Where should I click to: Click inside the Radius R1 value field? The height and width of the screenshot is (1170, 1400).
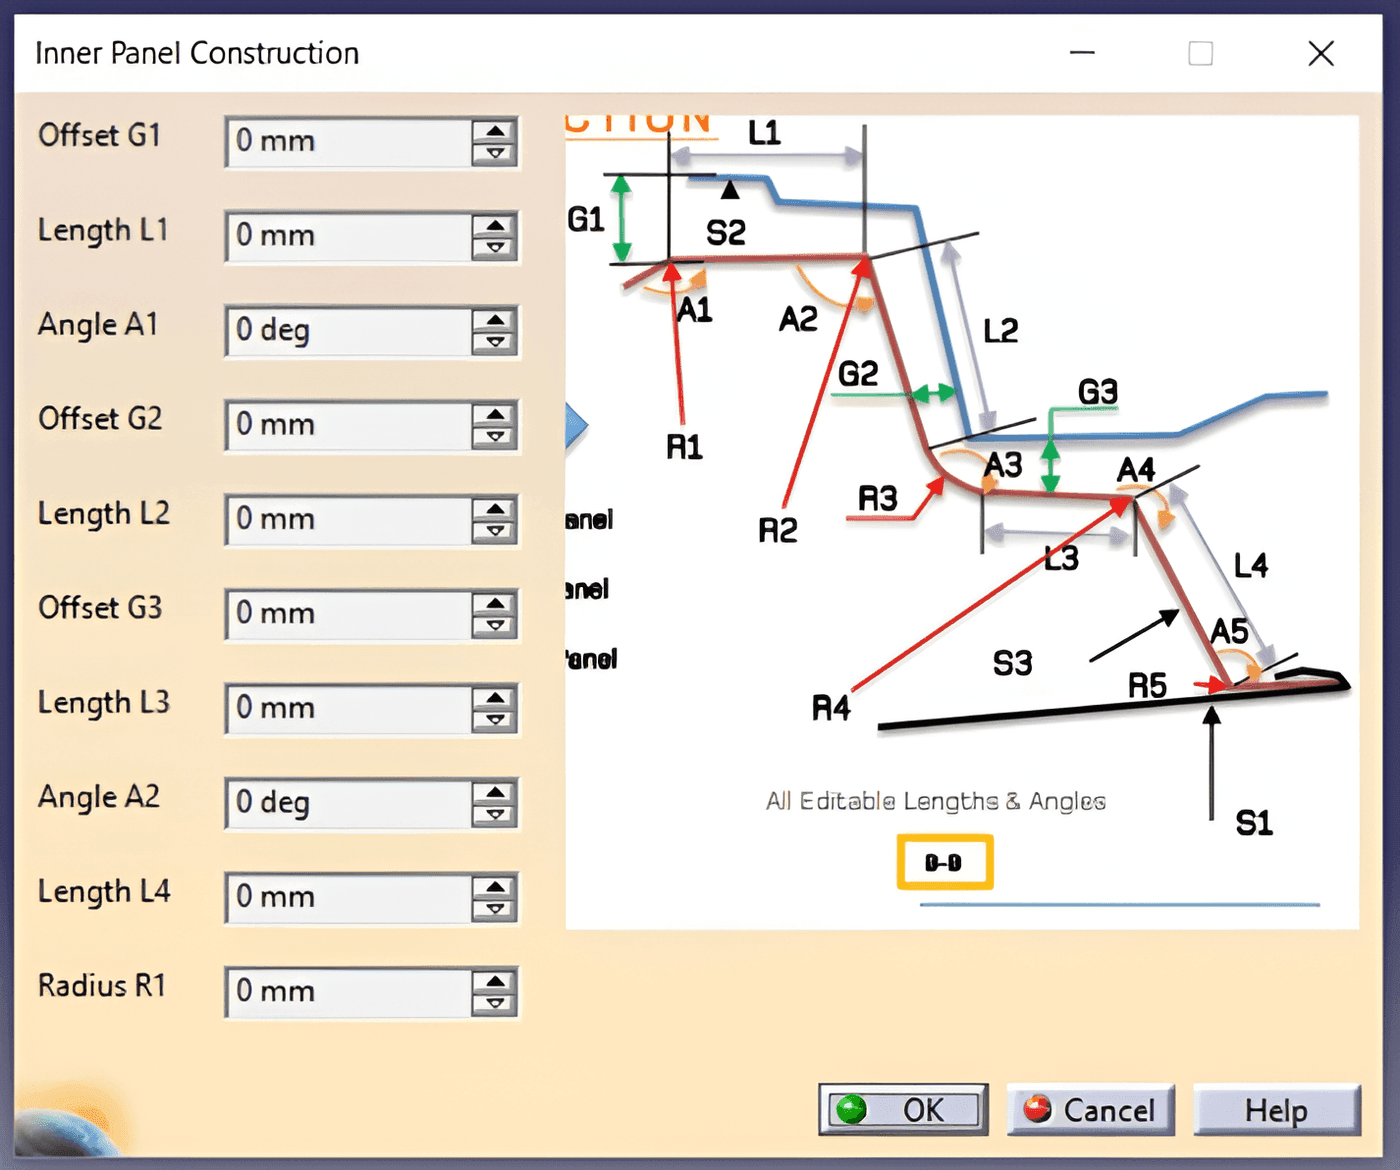pos(349,992)
